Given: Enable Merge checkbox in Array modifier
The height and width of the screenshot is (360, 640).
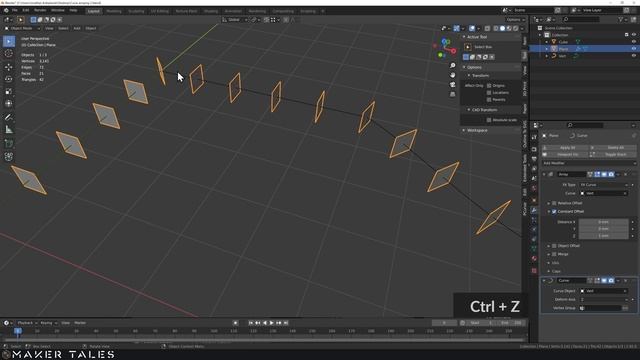Looking at the screenshot, I should [554, 254].
